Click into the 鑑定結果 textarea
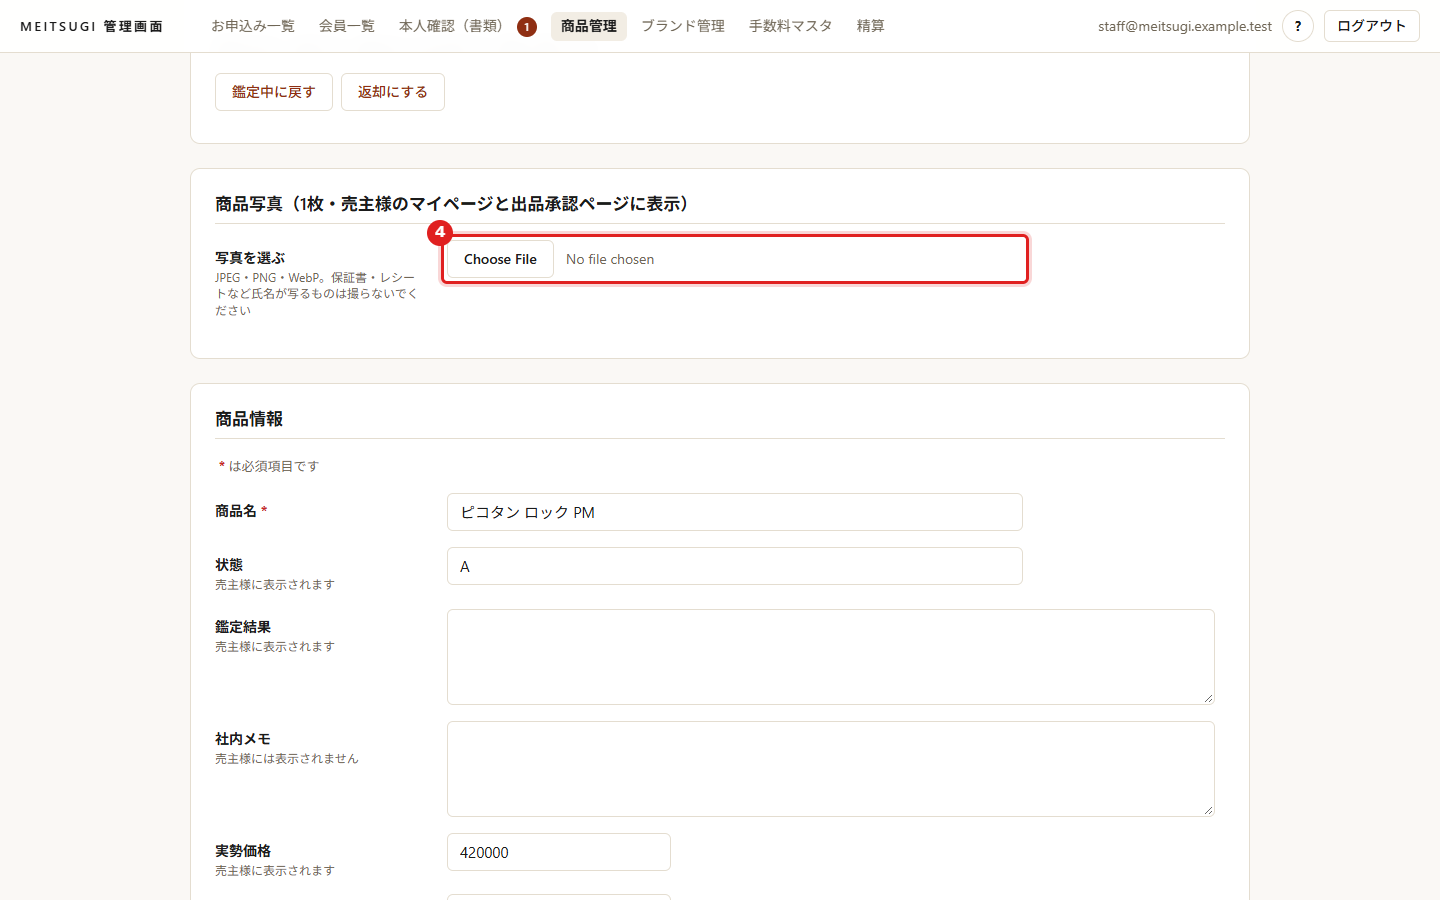This screenshot has height=900, width=1440. [831, 657]
